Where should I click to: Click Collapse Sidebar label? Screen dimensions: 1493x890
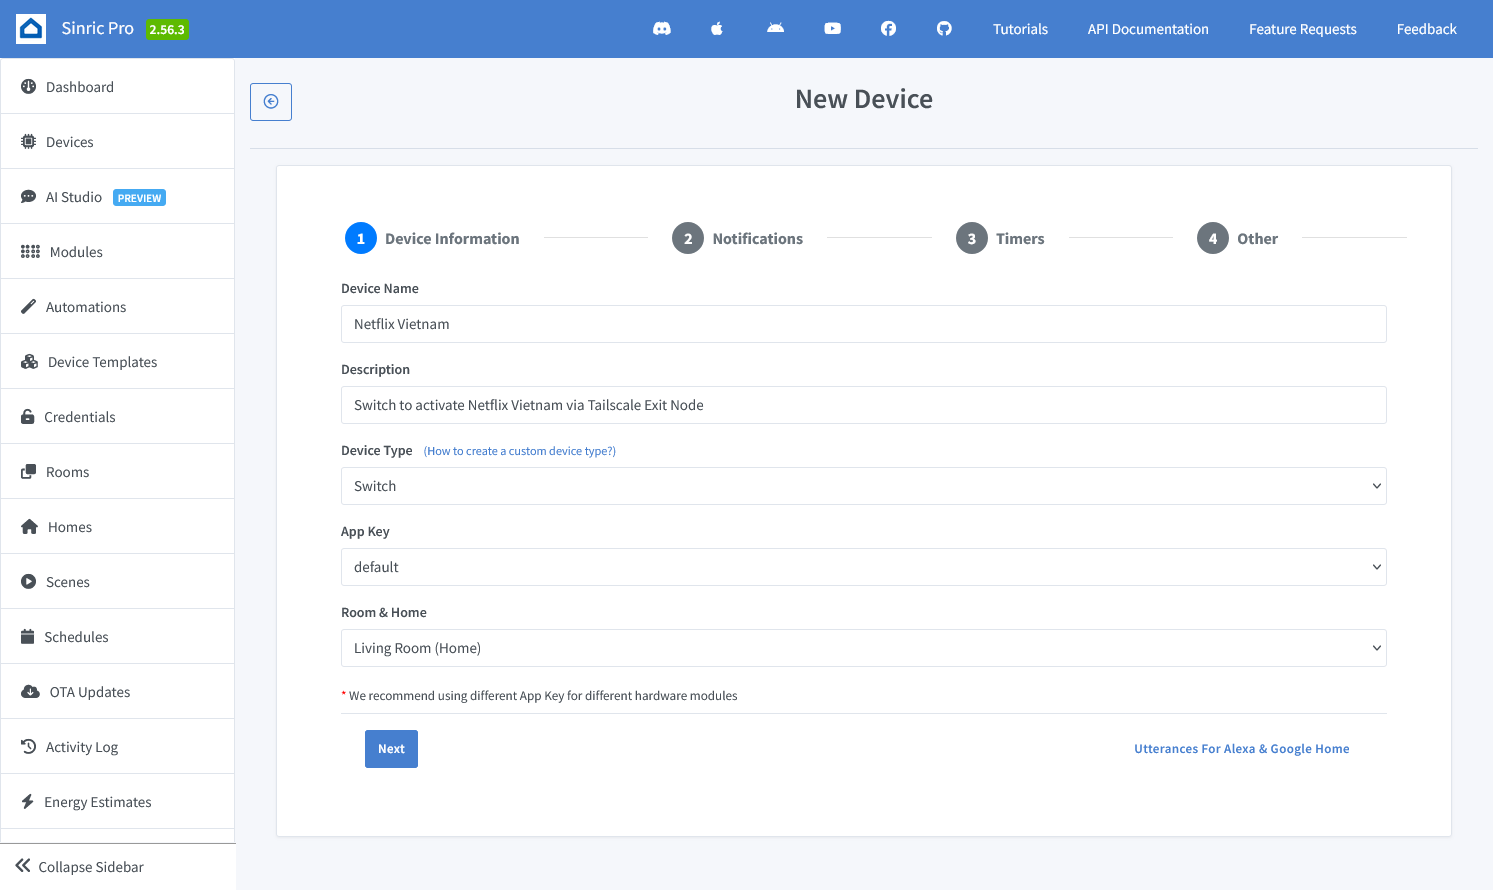click(x=91, y=867)
